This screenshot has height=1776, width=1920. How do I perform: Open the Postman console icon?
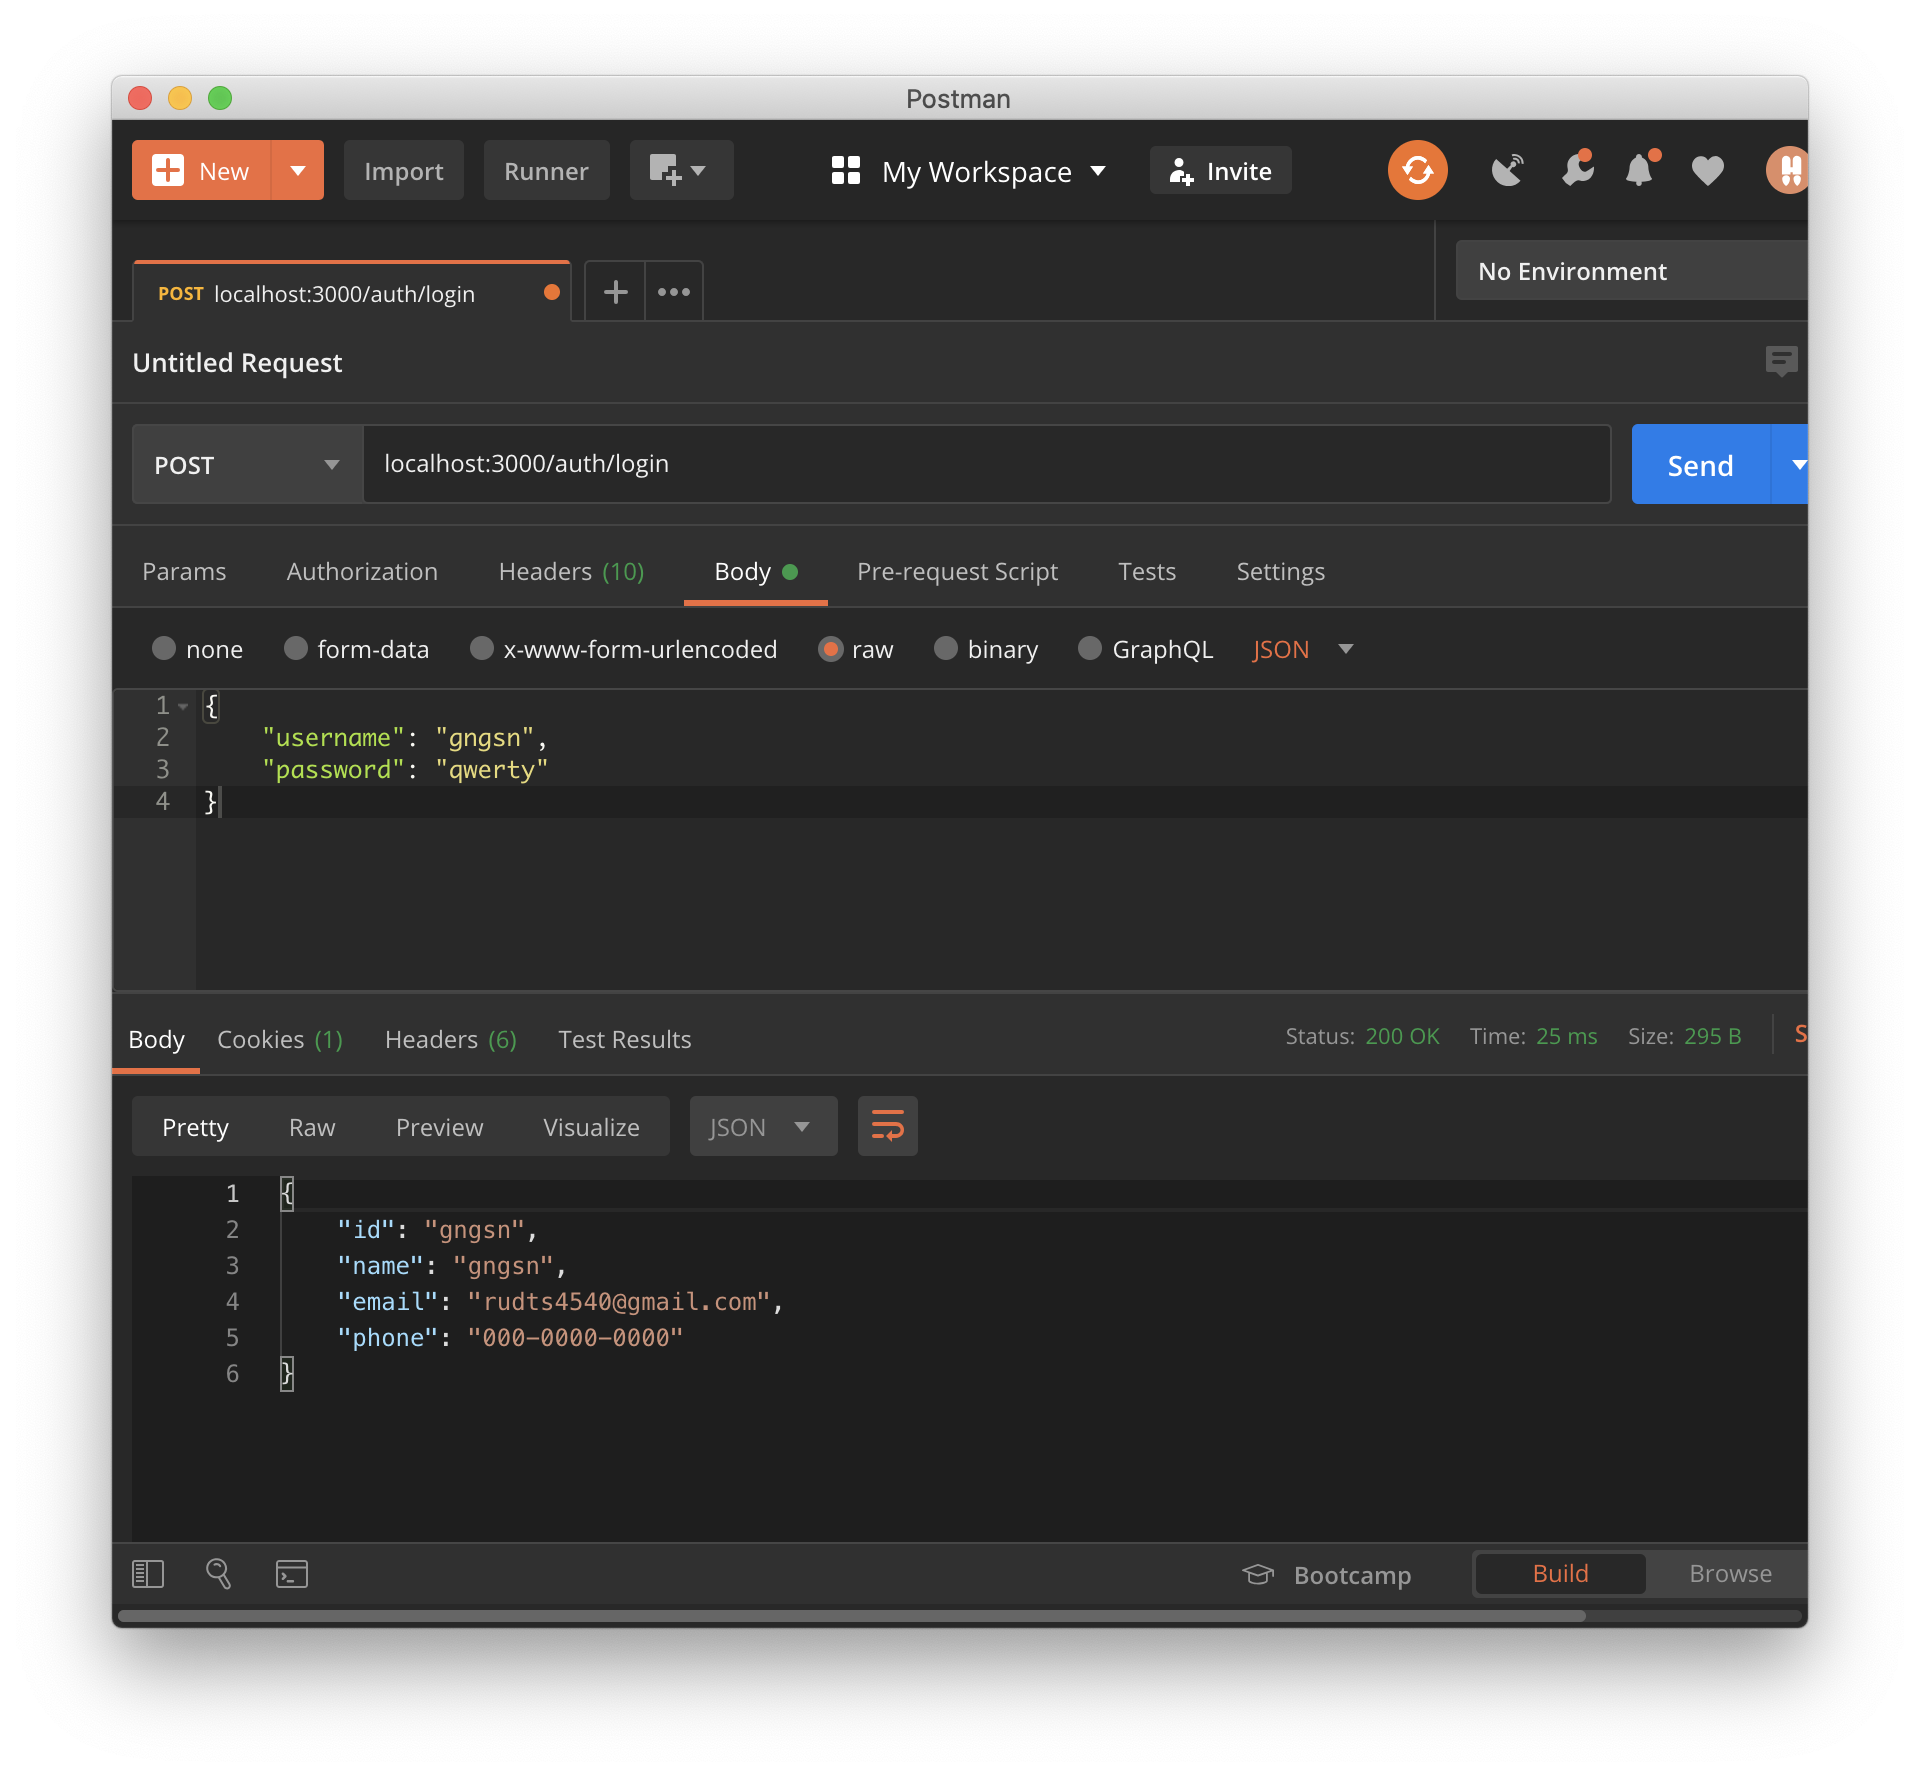[291, 1574]
